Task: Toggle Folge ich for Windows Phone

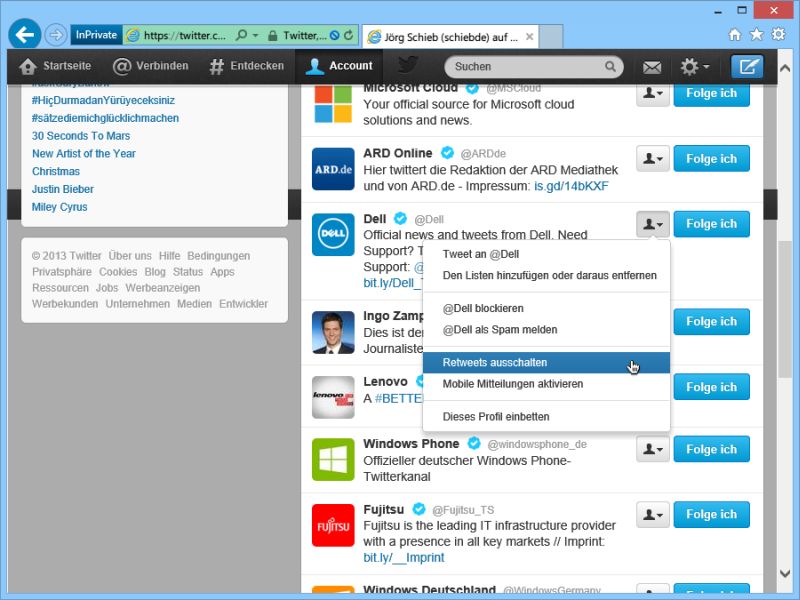Action: pyautogui.click(x=711, y=449)
